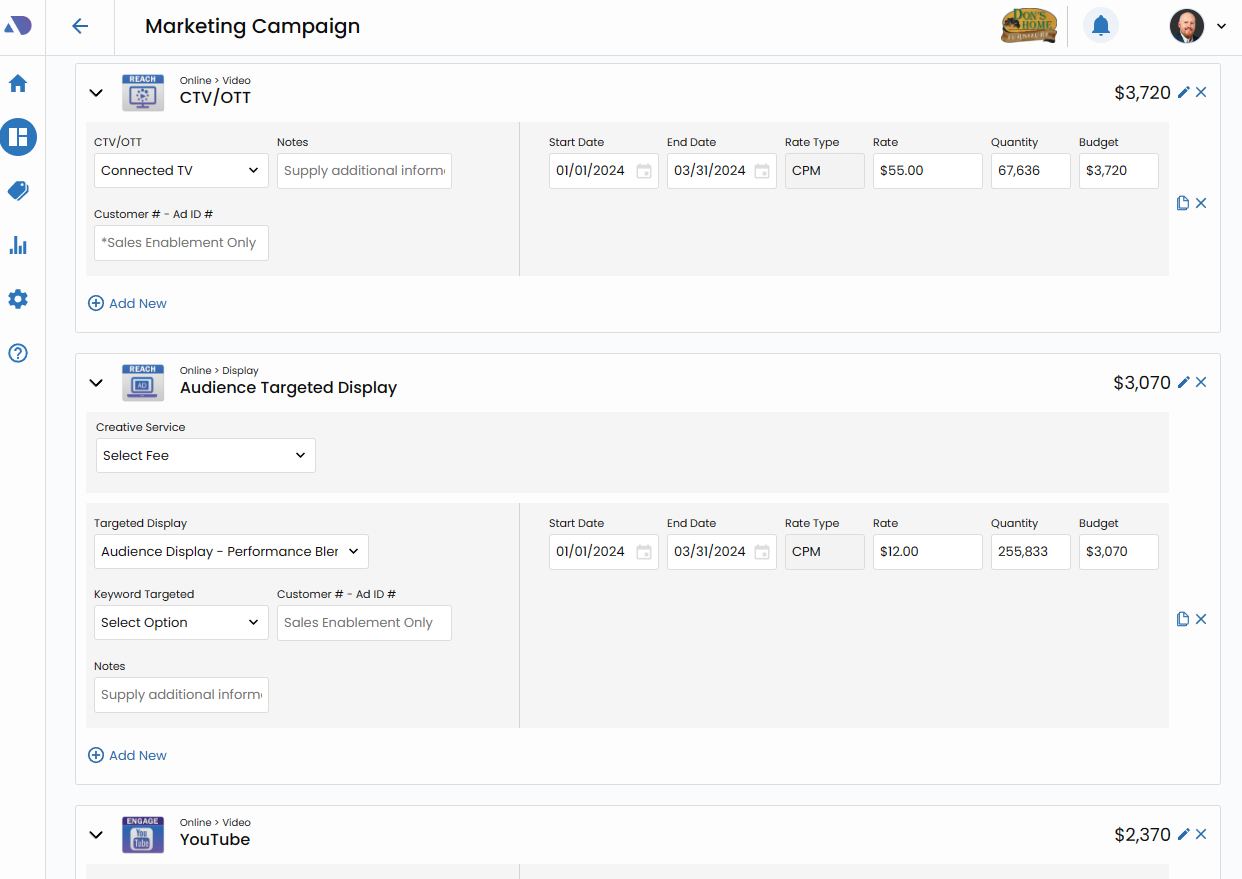This screenshot has width=1242, height=879.
Task: Click the Audience Display Rate field showing $12.00
Action: coord(927,552)
